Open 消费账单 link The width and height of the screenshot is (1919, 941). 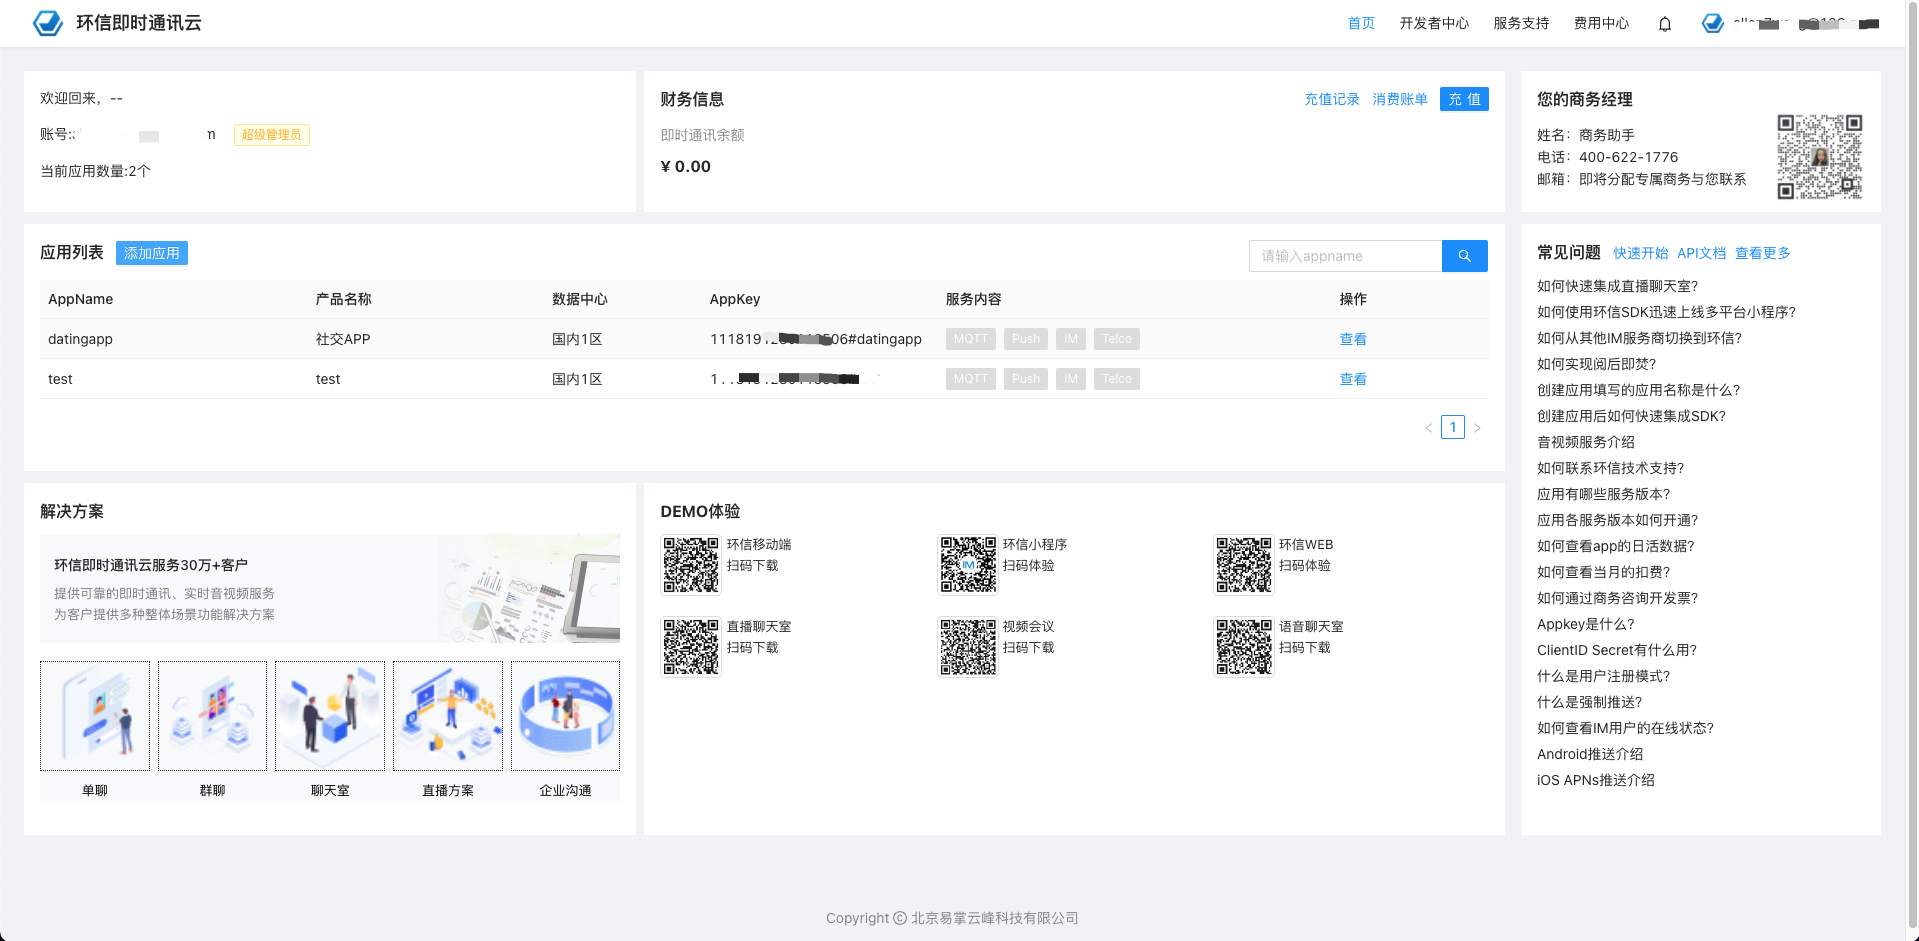[x=1400, y=99]
